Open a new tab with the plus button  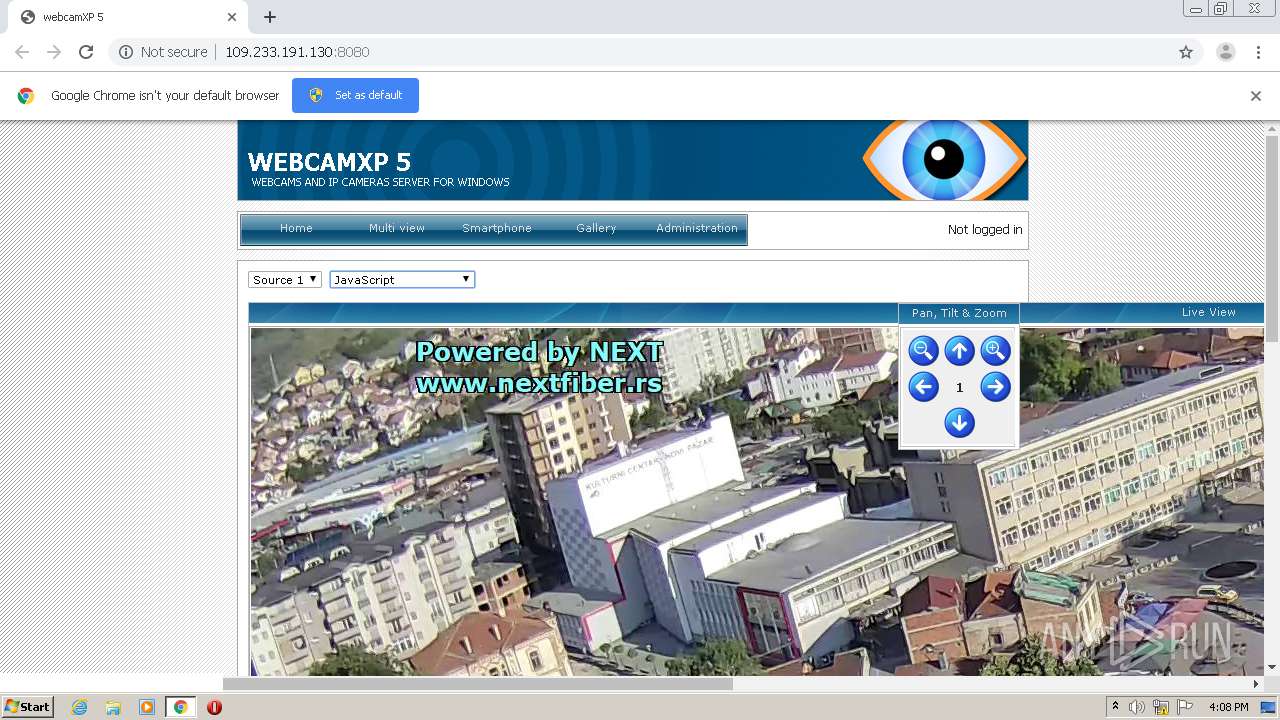(270, 17)
